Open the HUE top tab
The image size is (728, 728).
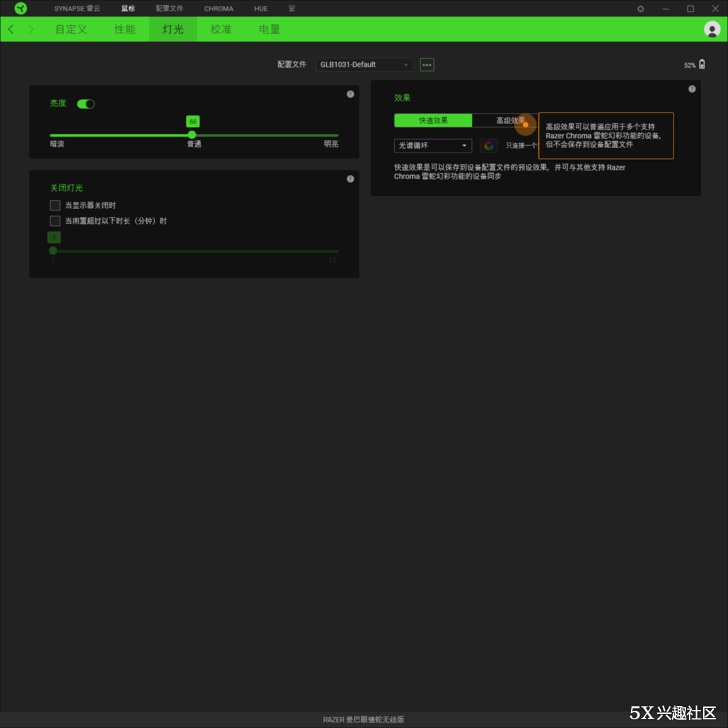click(x=260, y=8)
